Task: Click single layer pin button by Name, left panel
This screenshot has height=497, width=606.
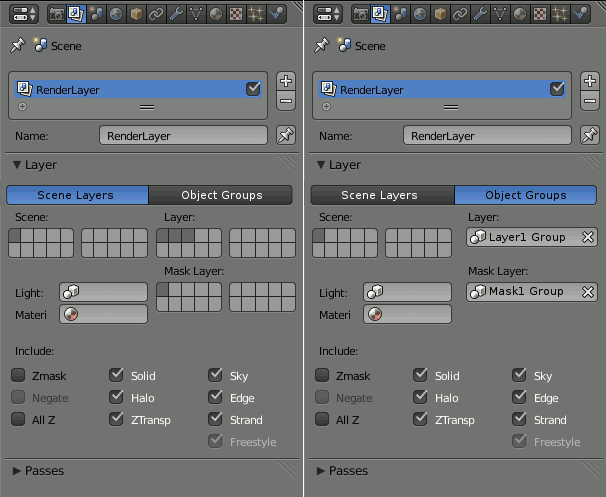Action: (286, 135)
